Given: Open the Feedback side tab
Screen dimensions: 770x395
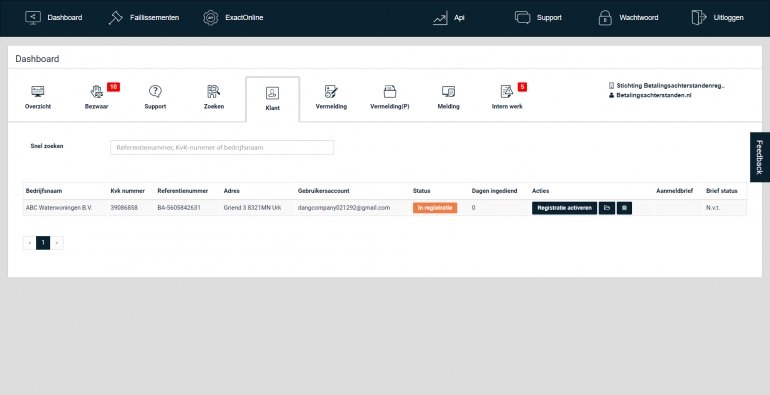Looking at the screenshot, I should 760,157.
